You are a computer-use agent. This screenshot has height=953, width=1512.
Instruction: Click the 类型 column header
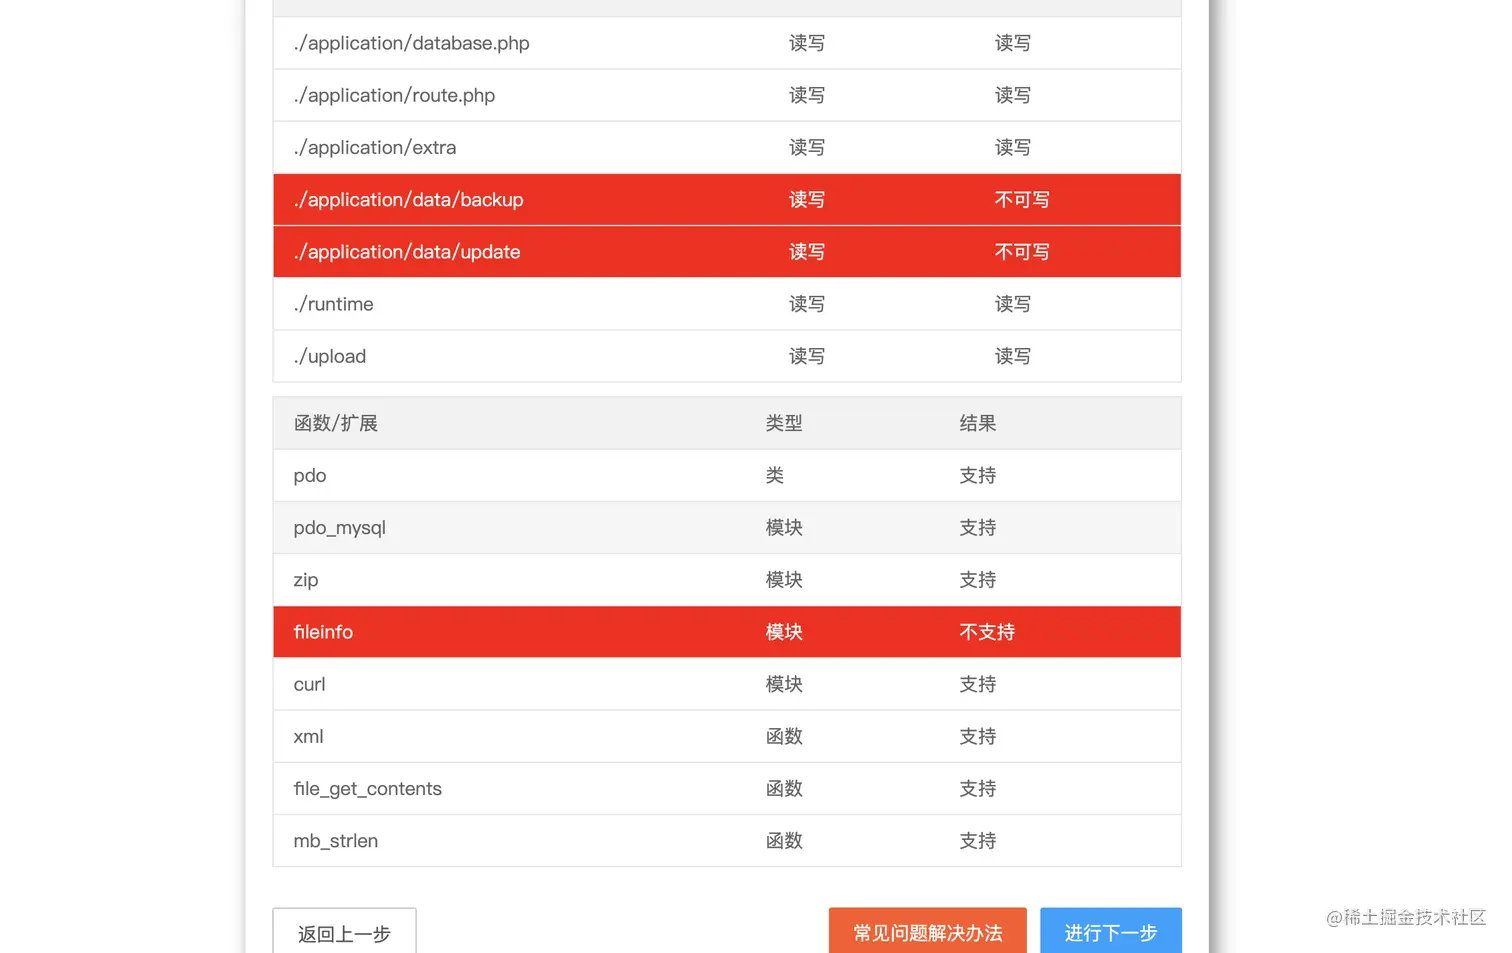[x=784, y=423]
